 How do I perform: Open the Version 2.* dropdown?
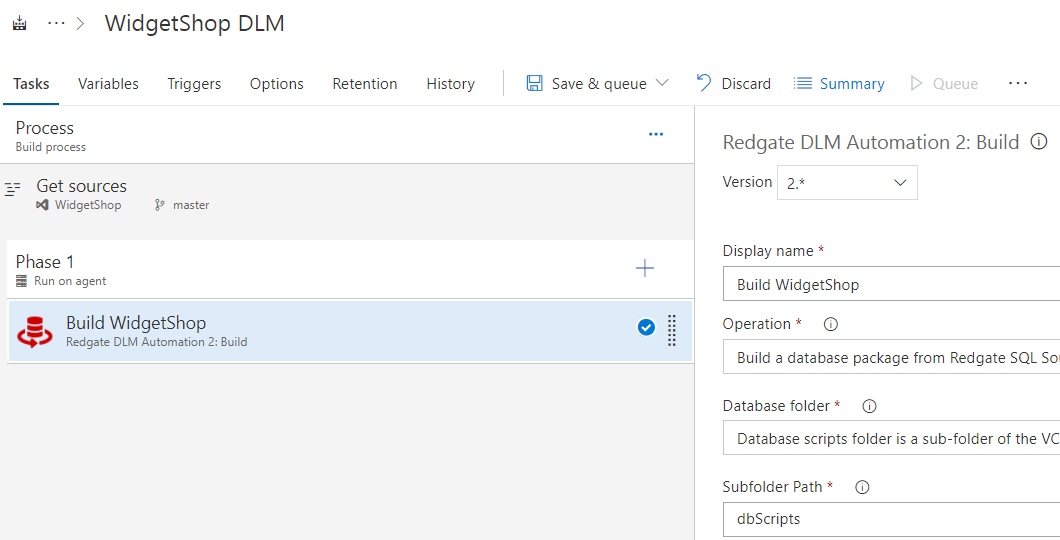click(x=847, y=182)
